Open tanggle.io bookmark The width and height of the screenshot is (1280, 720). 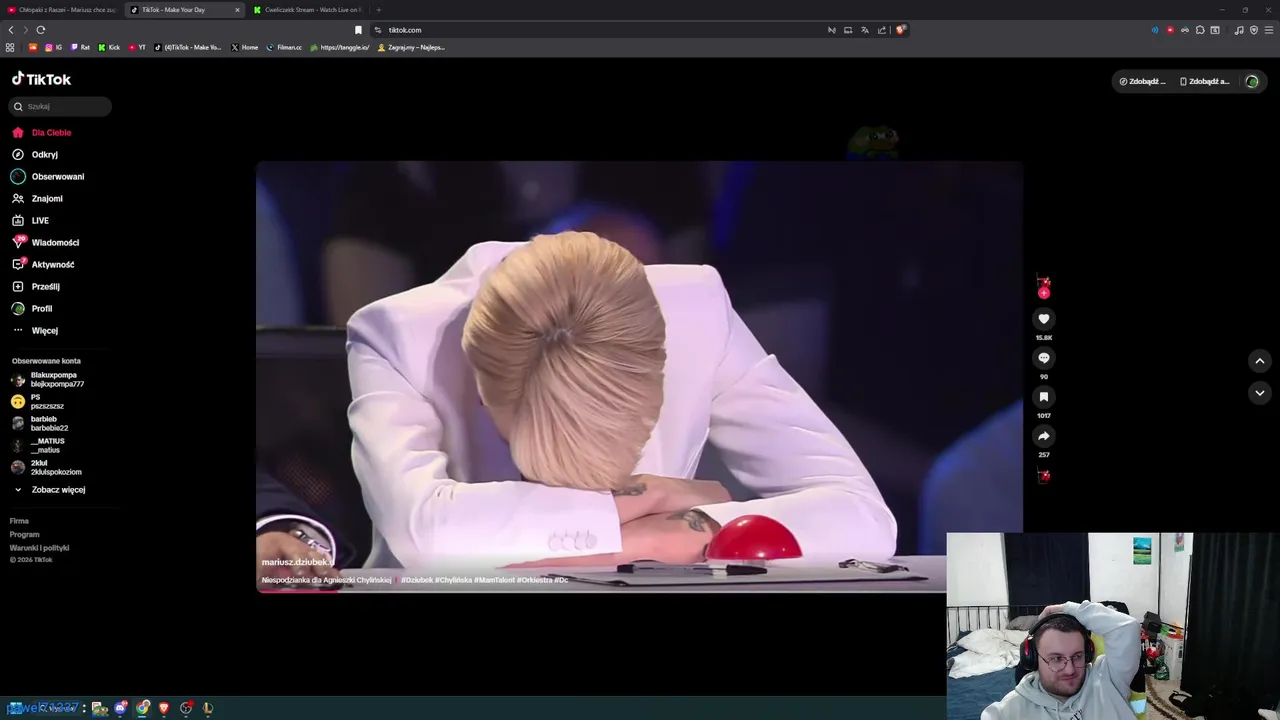pyautogui.click(x=340, y=47)
